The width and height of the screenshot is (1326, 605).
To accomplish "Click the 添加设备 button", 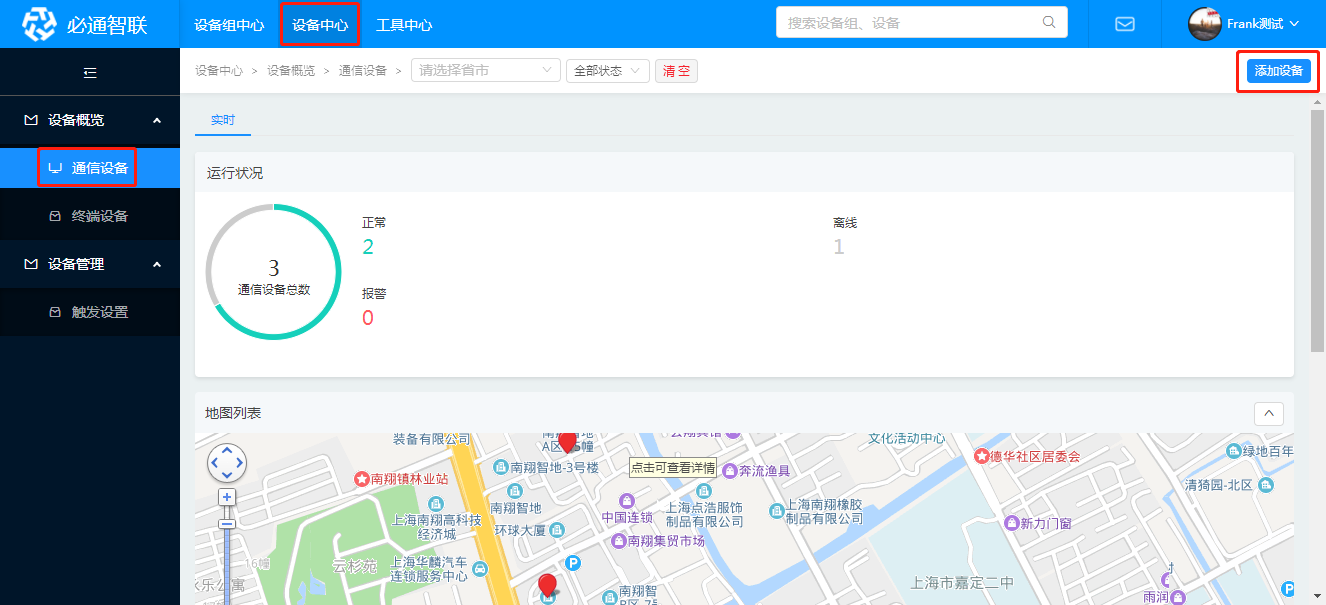I will point(1278,71).
